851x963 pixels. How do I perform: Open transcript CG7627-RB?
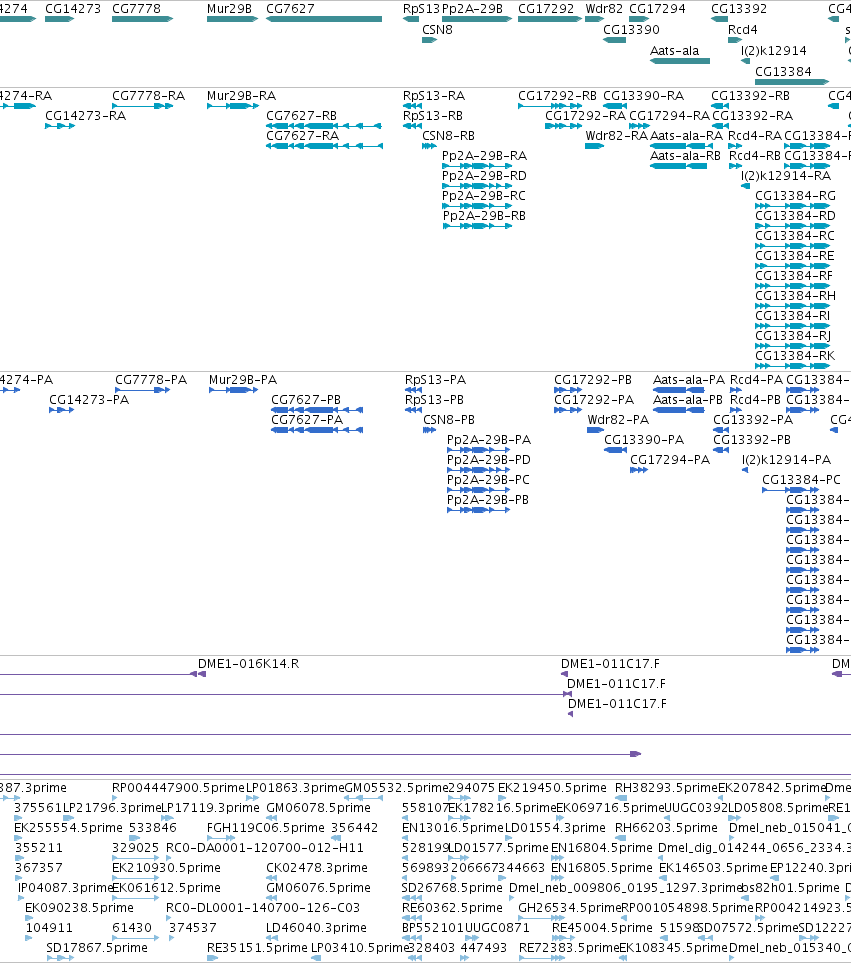point(301,115)
